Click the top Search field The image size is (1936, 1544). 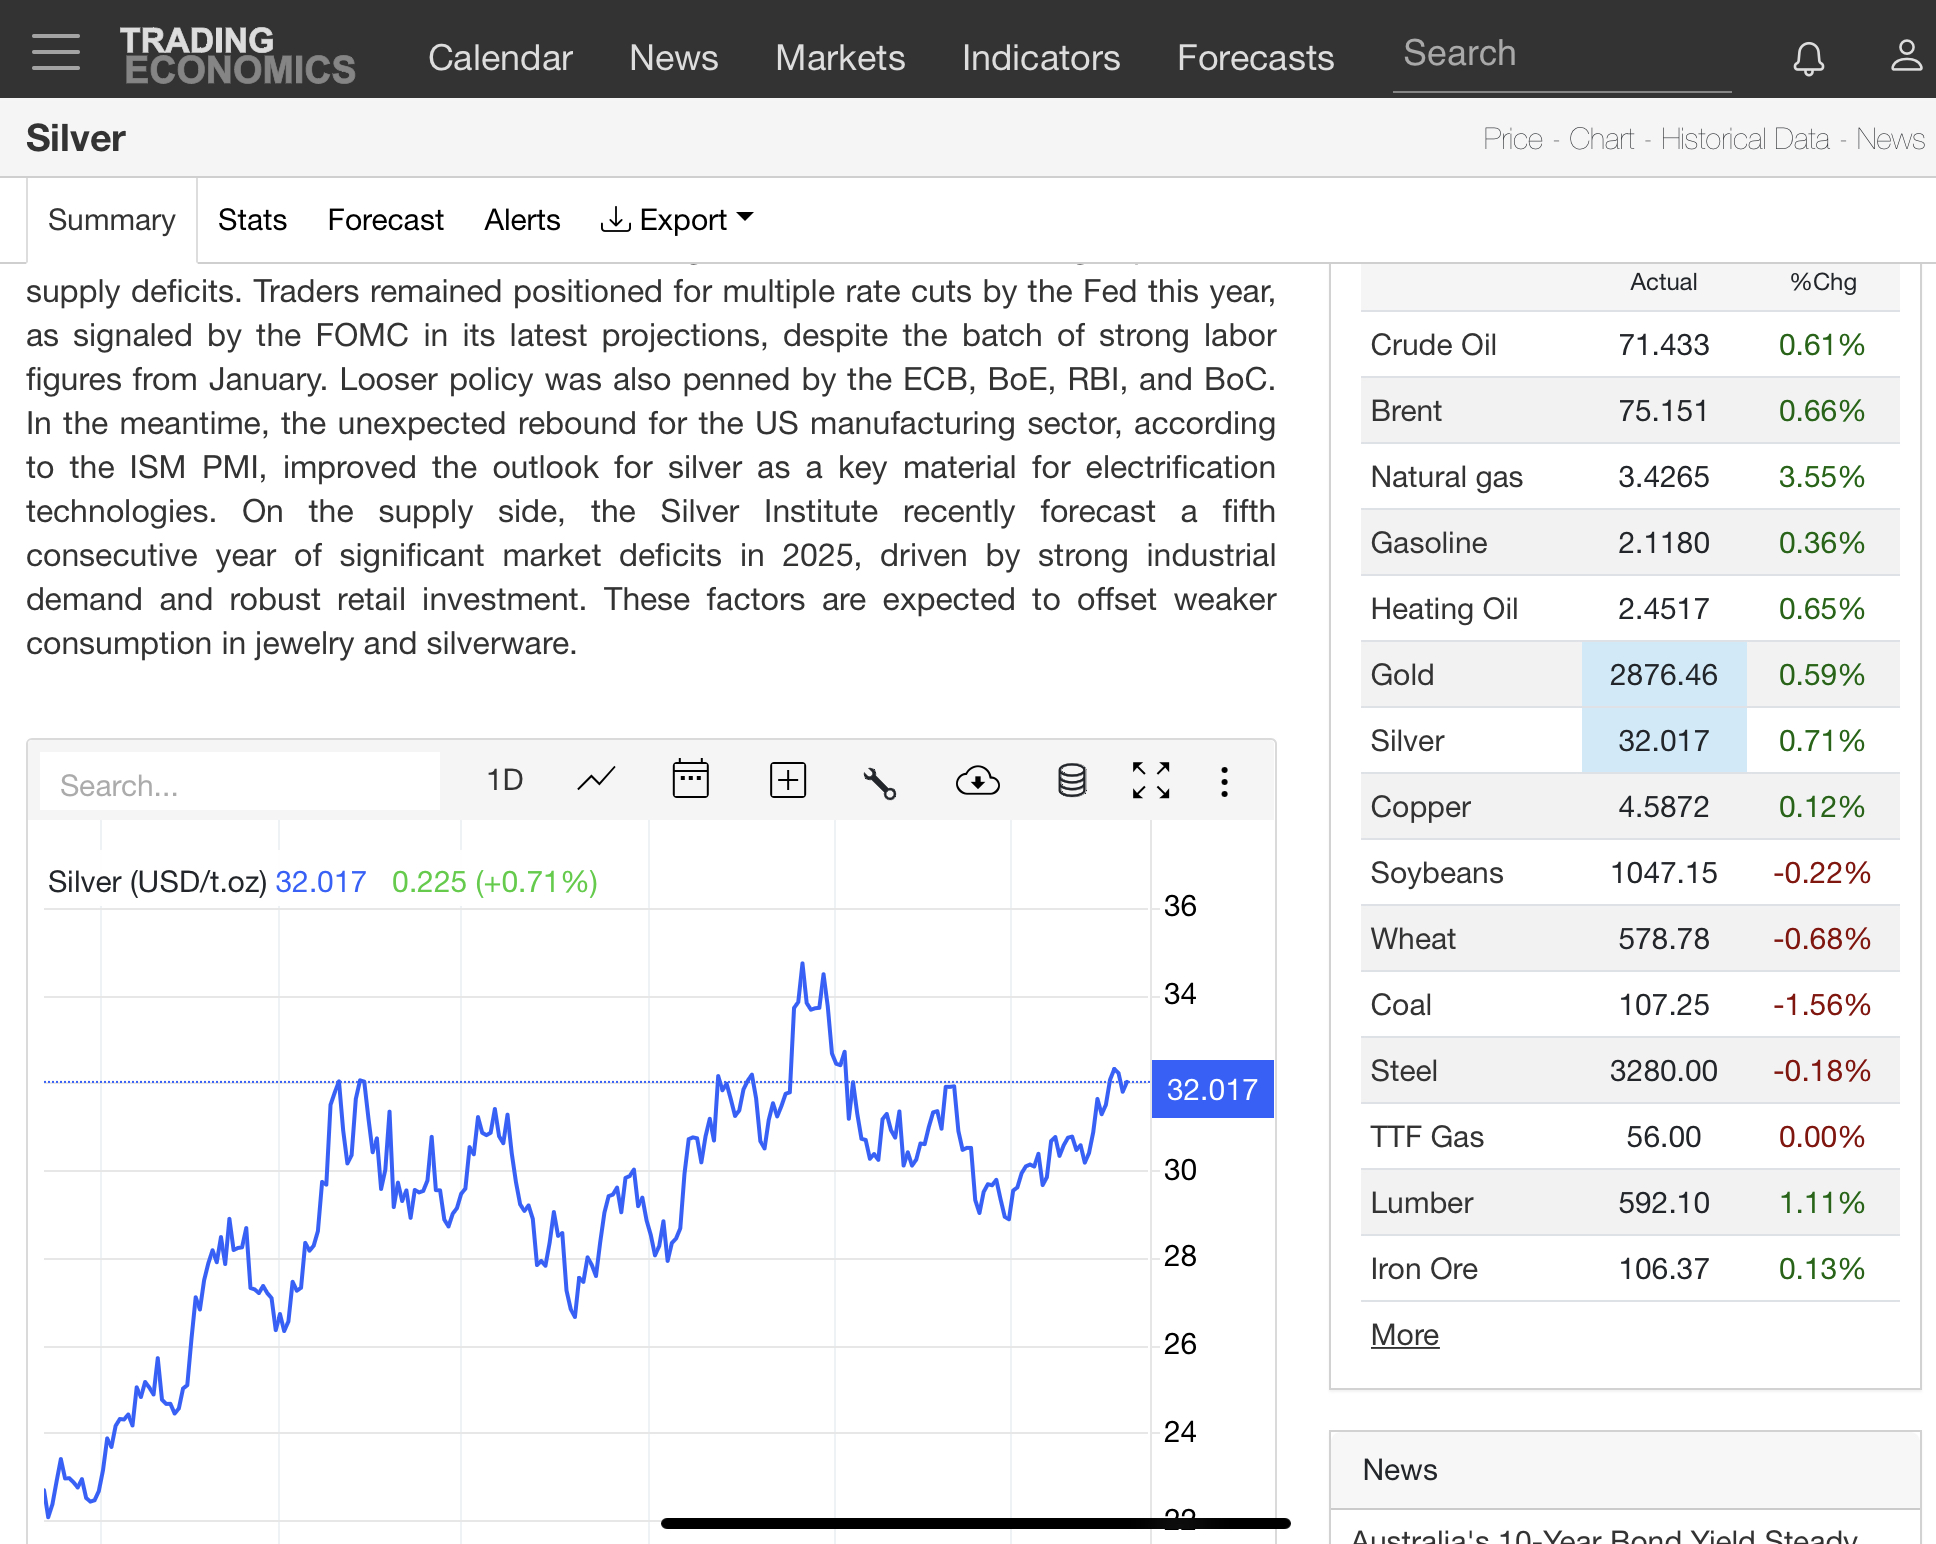[1562, 55]
